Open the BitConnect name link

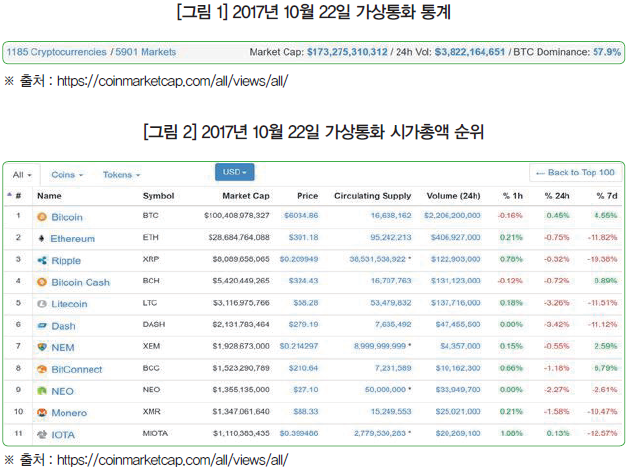tap(77, 369)
